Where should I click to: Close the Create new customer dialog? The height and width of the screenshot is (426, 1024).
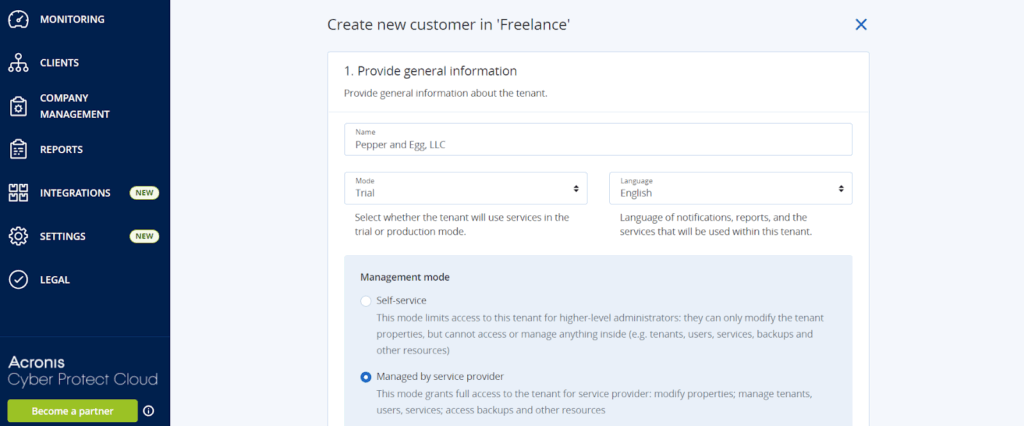pyautogui.click(x=860, y=24)
